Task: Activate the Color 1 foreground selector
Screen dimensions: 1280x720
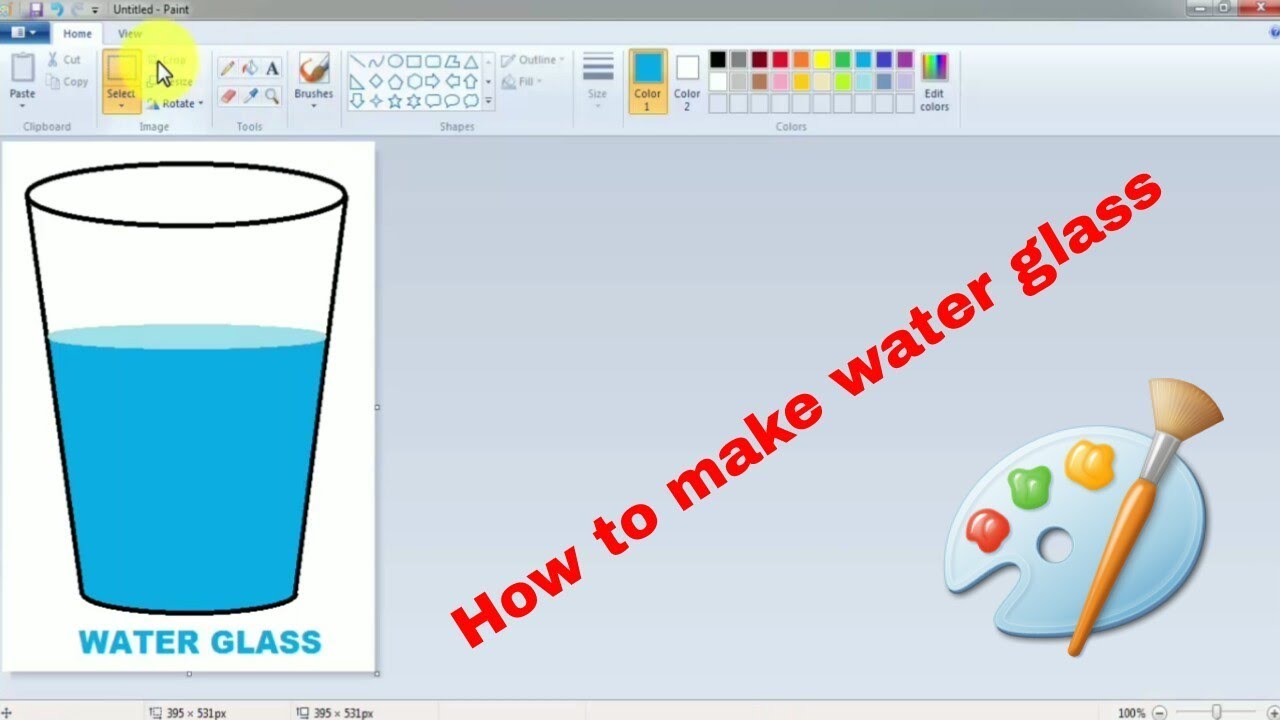Action: tap(648, 81)
